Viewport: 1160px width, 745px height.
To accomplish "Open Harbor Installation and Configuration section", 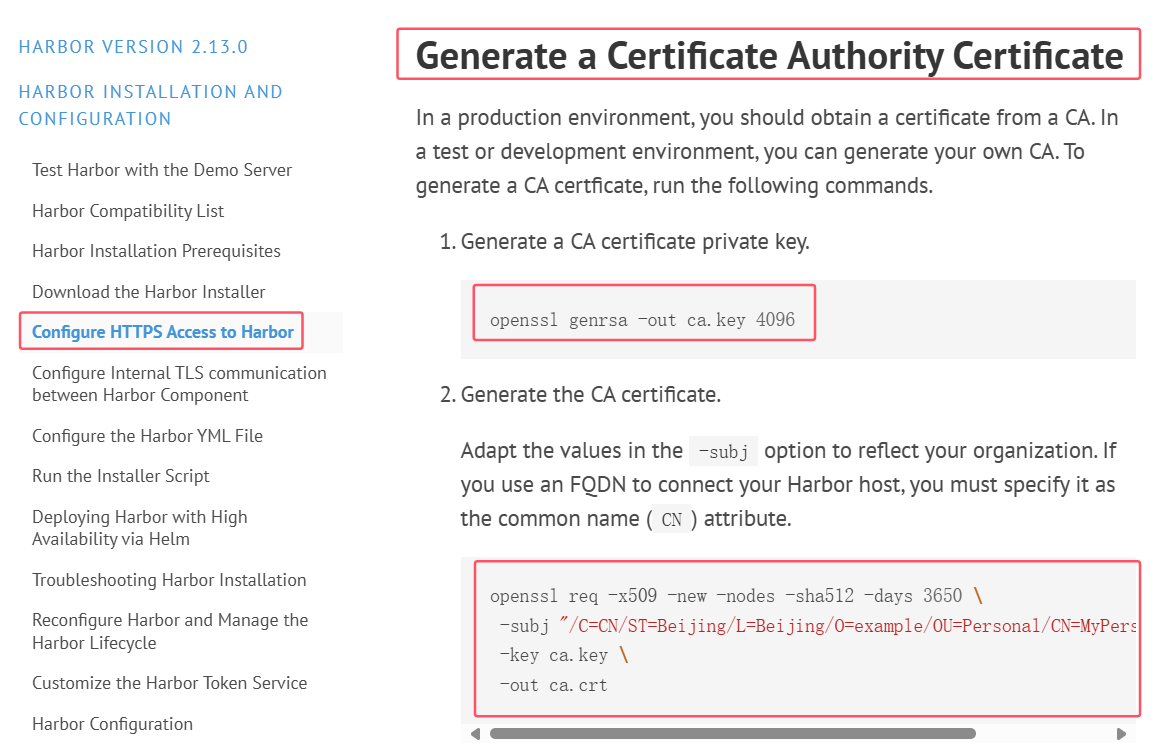I will (150, 105).
